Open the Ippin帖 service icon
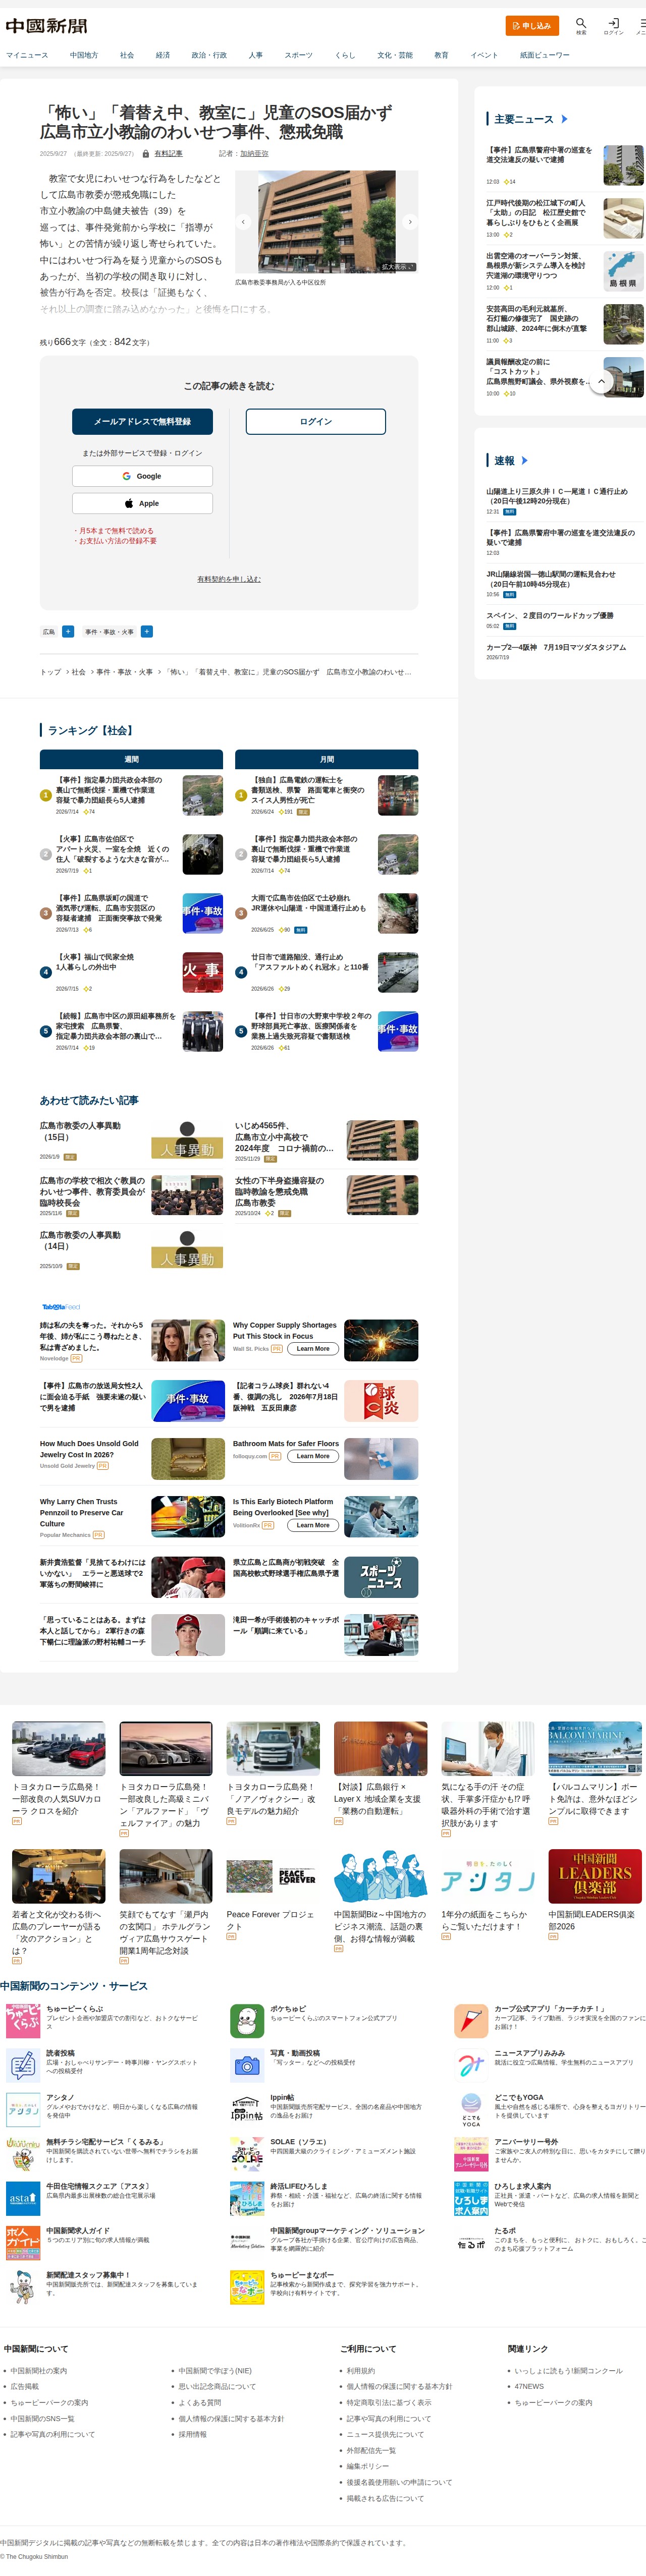The image size is (646, 2576). coord(247,2109)
